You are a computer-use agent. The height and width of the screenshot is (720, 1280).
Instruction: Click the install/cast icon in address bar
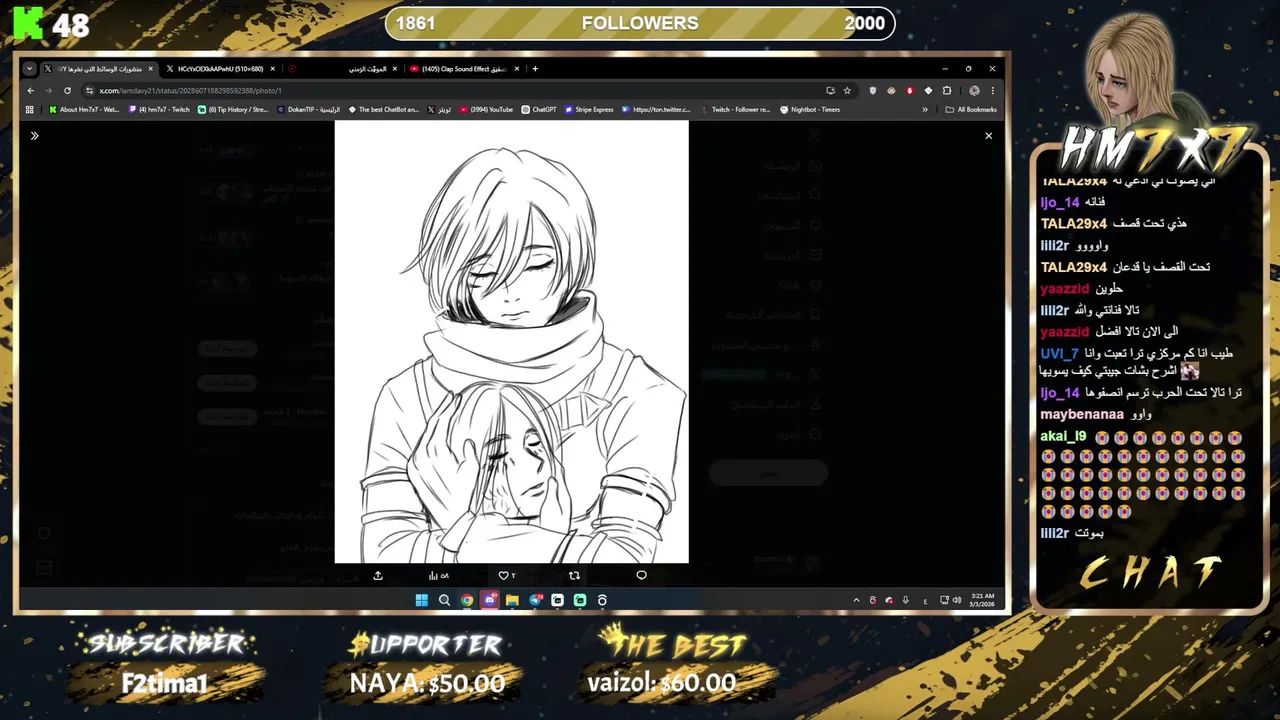830,90
